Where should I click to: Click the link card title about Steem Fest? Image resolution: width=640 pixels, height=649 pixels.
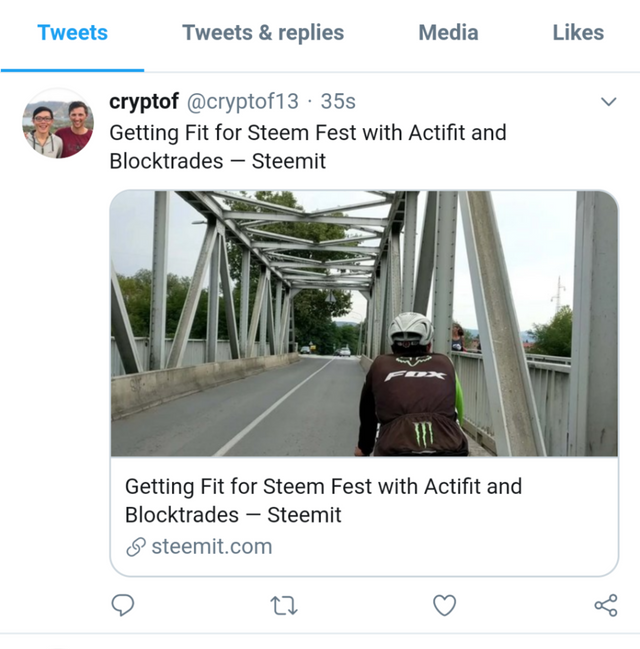pos(323,500)
